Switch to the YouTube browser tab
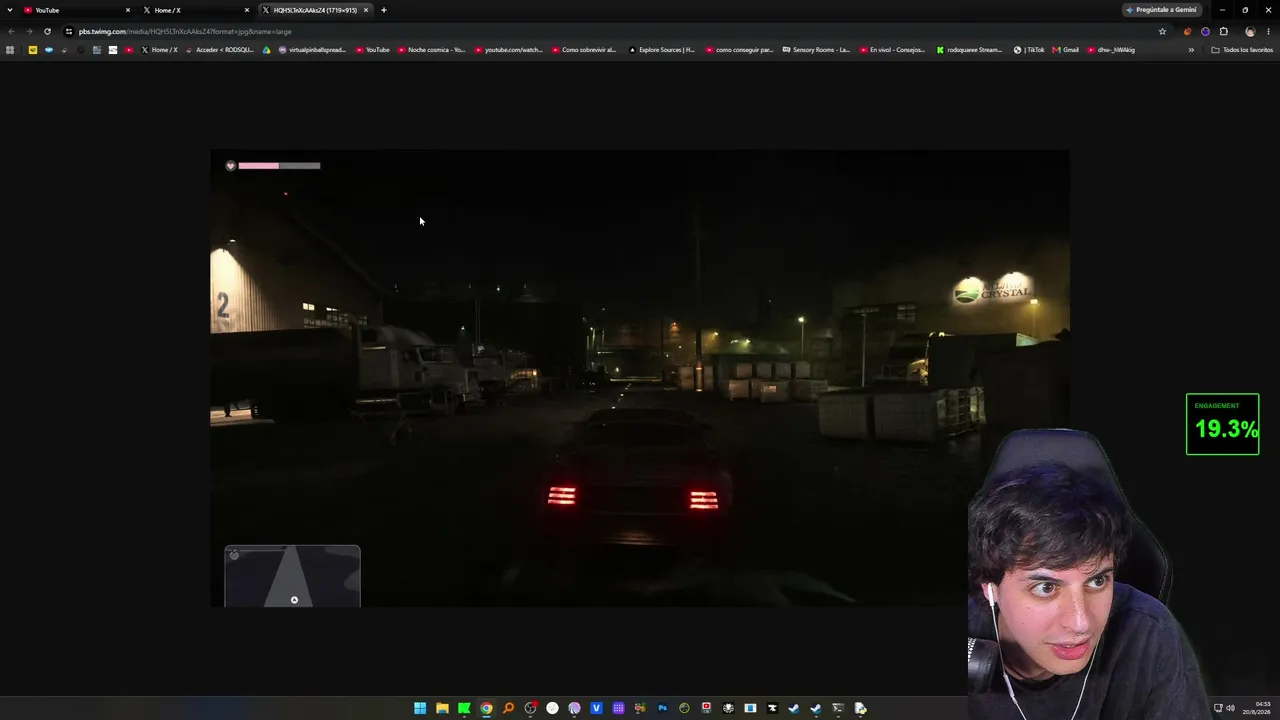Image resolution: width=1280 pixels, height=720 pixels. [x=77, y=10]
